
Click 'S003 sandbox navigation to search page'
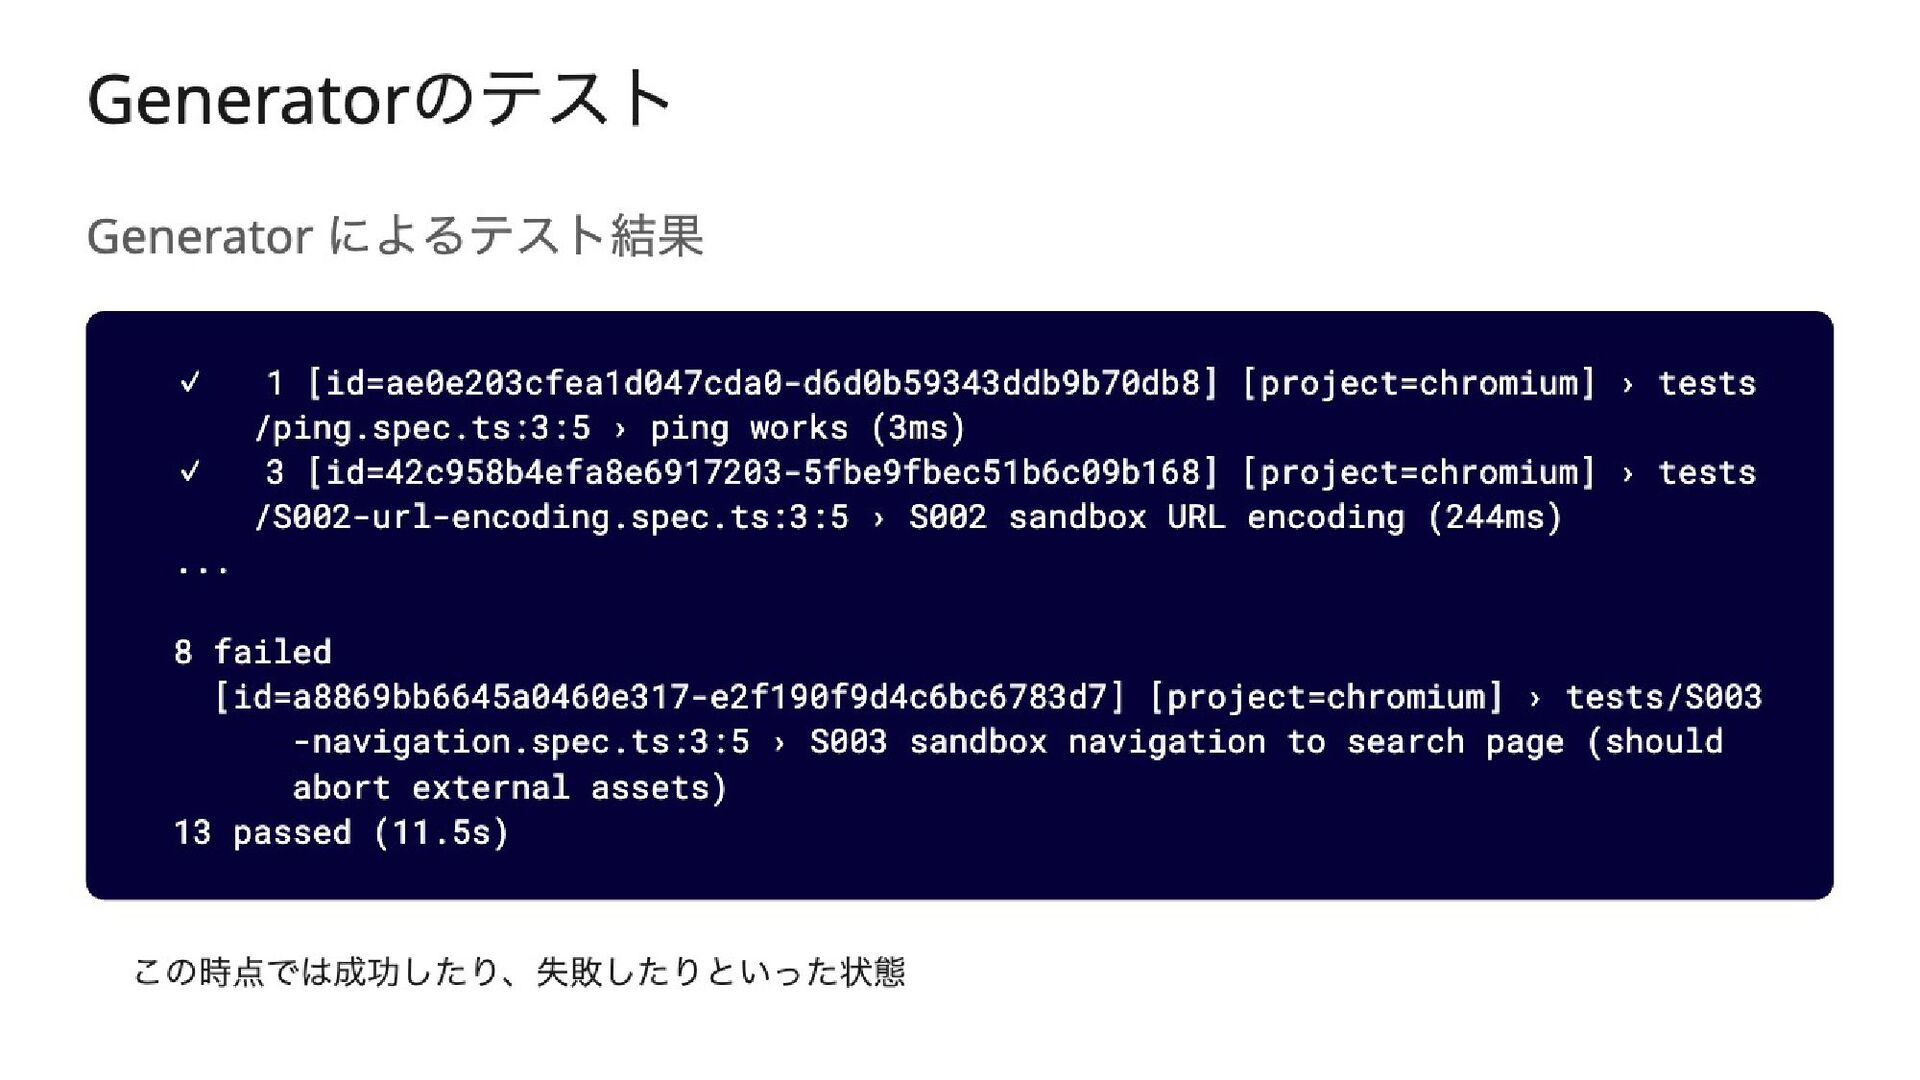pyautogui.click(x=1187, y=742)
